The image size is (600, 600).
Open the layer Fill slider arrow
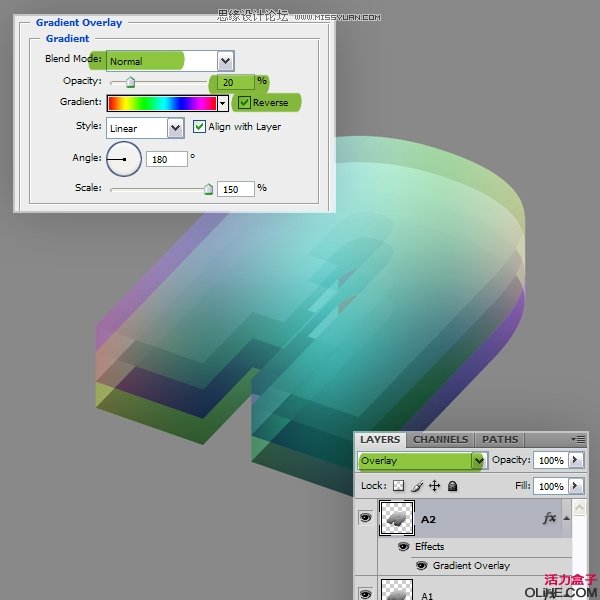(576, 486)
